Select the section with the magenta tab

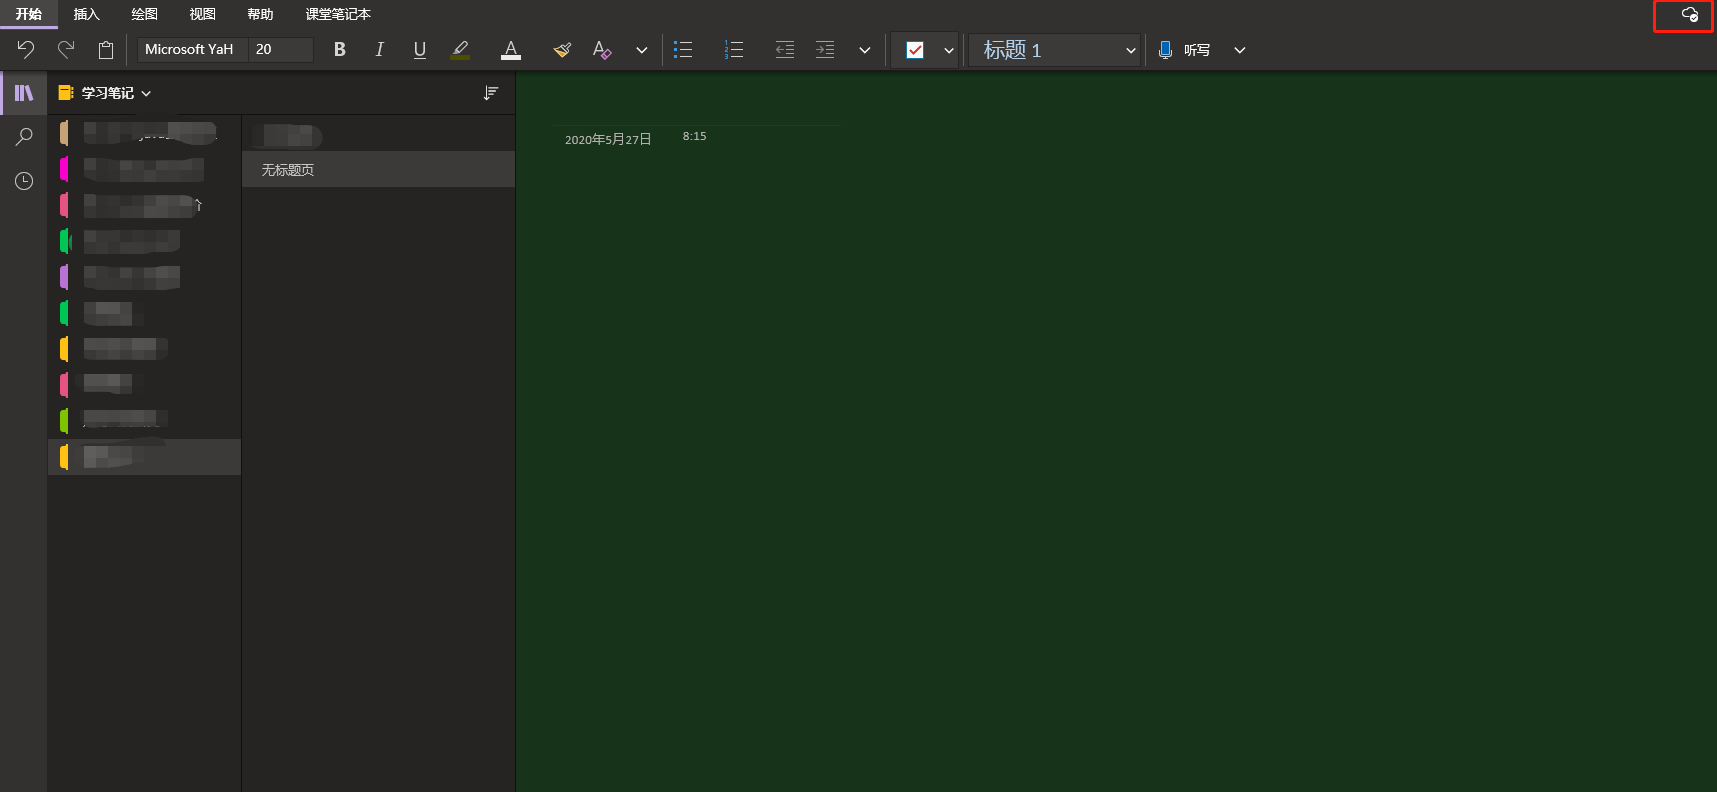(144, 169)
